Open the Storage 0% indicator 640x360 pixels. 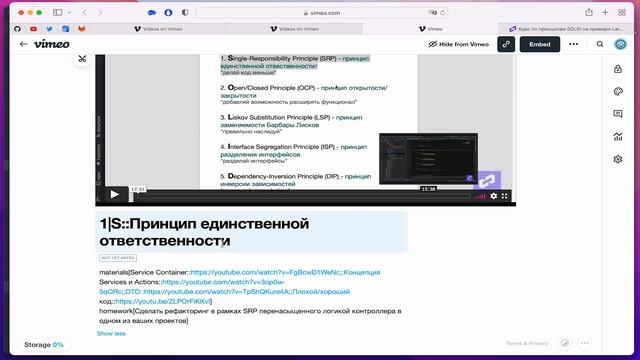pos(44,345)
